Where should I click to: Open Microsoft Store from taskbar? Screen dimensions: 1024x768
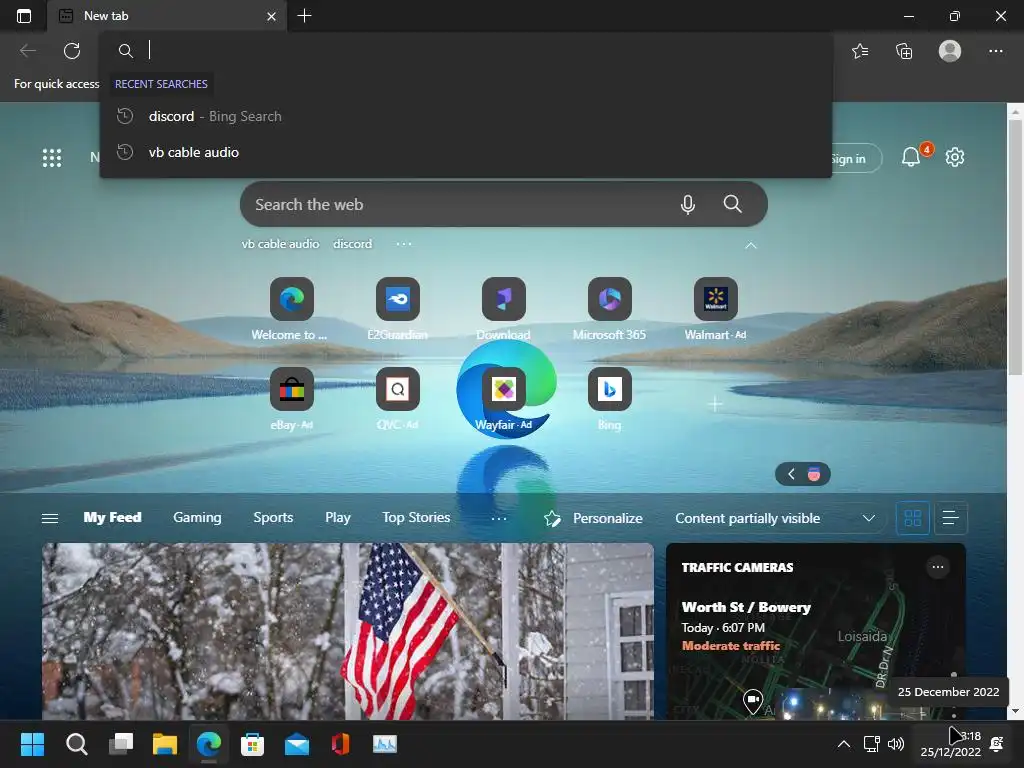tap(252, 744)
